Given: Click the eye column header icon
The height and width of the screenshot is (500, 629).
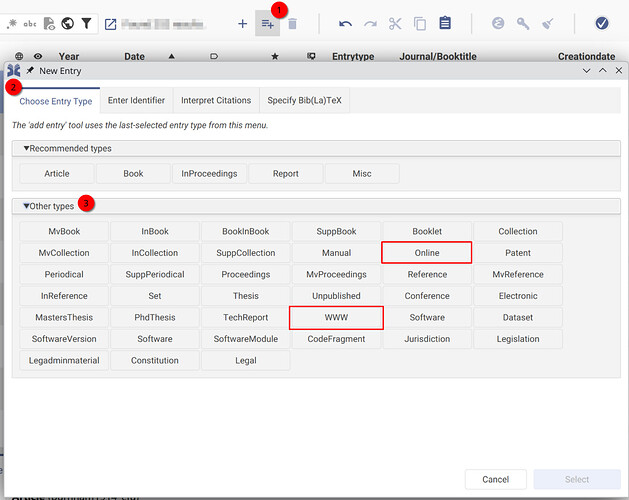Looking at the screenshot, I should [x=38, y=56].
